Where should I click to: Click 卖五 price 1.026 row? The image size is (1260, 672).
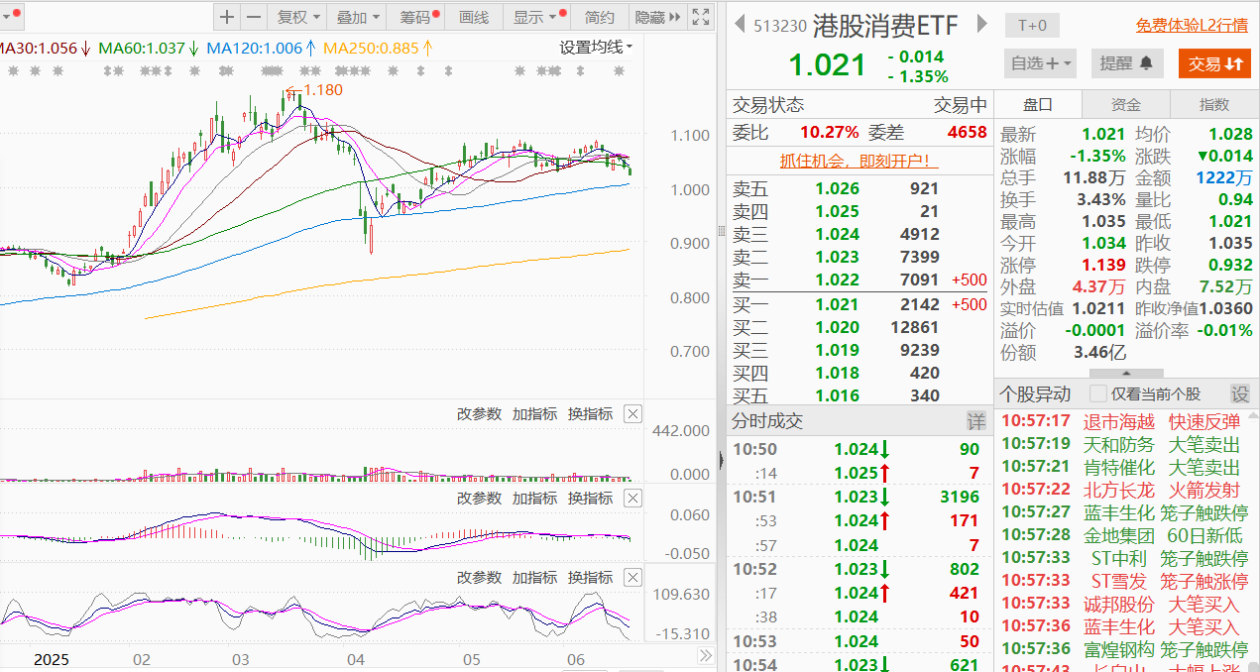(x=859, y=188)
